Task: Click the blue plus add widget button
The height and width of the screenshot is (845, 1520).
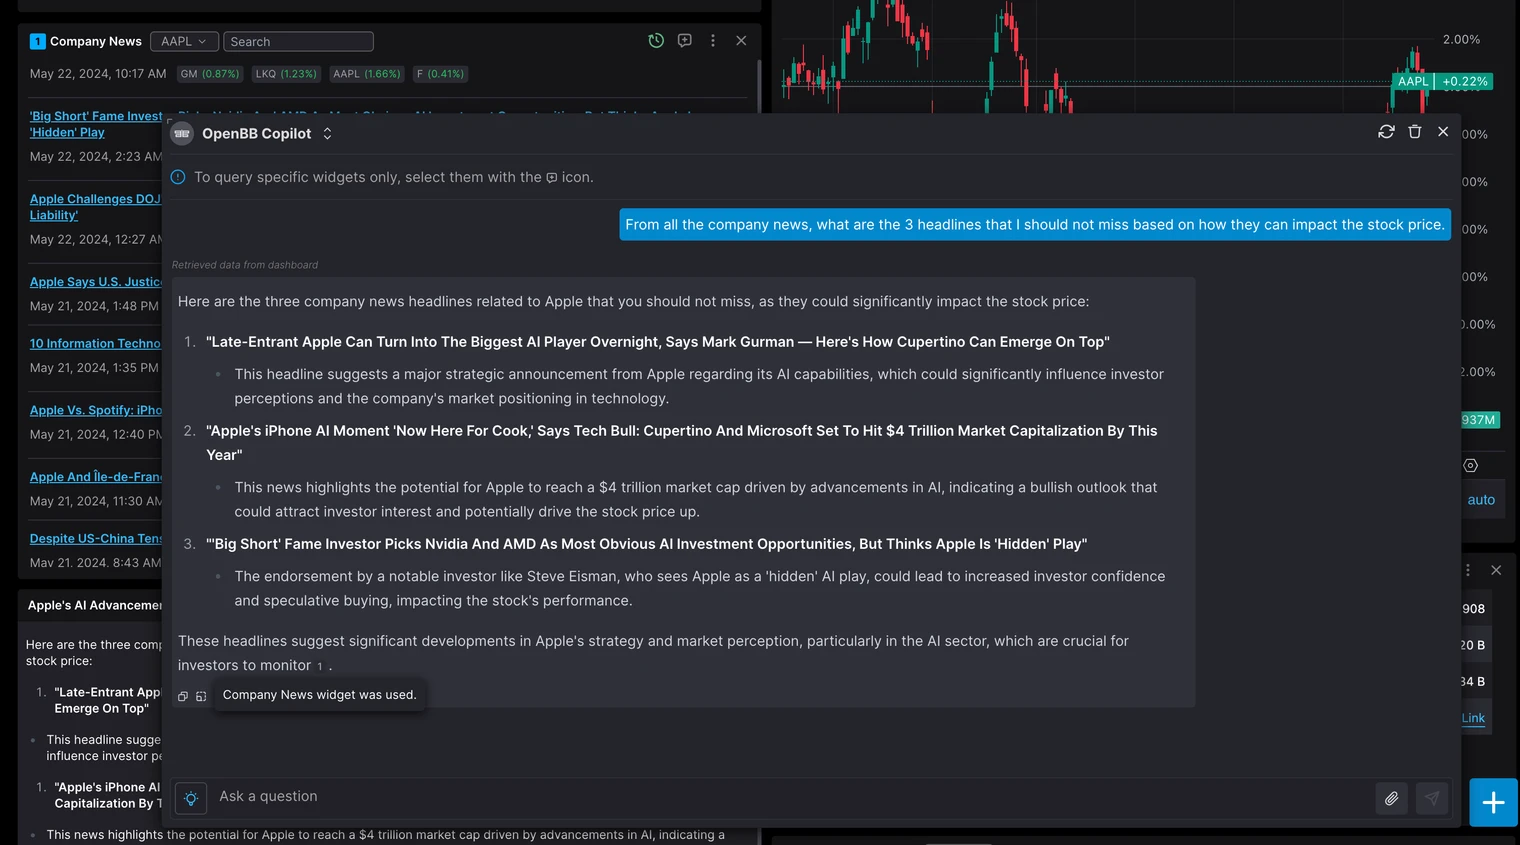Action: coord(1493,802)
